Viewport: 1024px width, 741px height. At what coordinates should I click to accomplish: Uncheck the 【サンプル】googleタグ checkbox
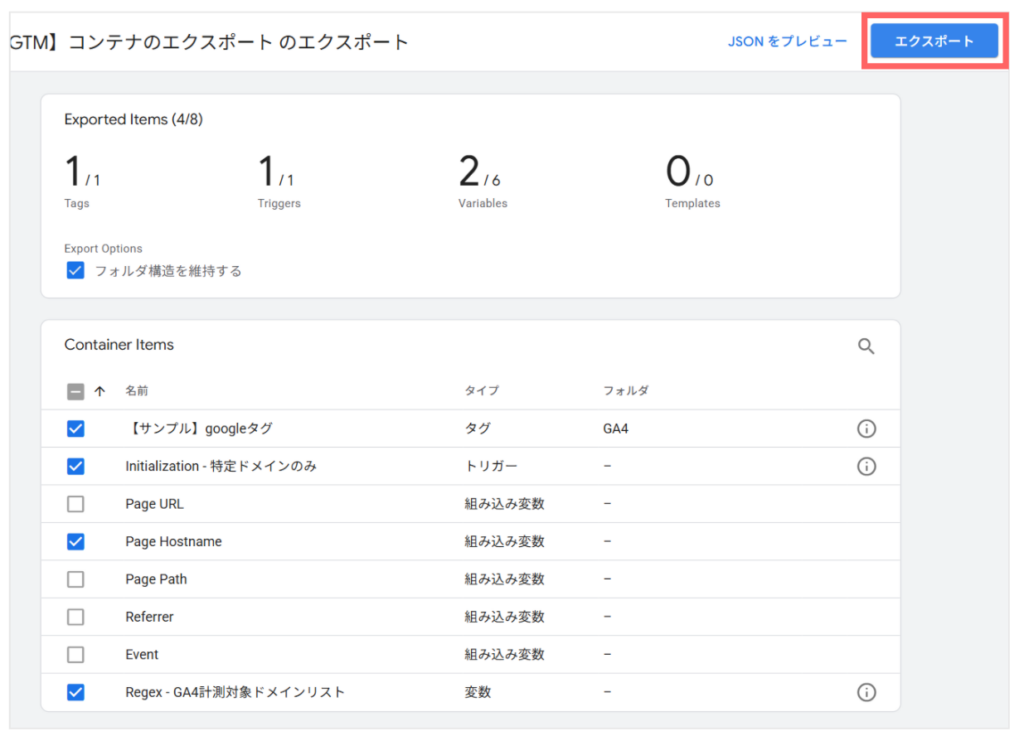[76, 429]
